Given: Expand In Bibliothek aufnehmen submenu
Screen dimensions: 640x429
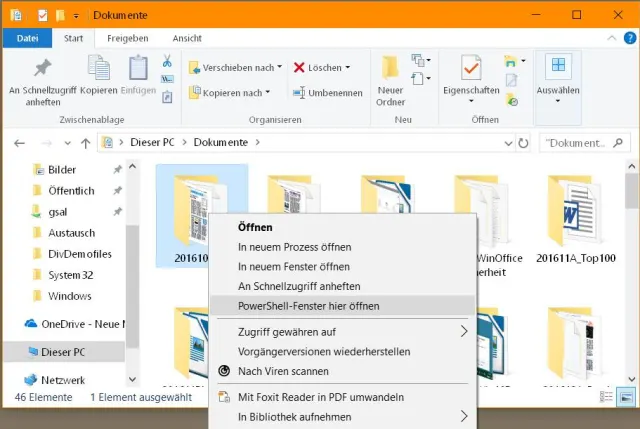Looking at the screenshot, I should pos(464,416).
